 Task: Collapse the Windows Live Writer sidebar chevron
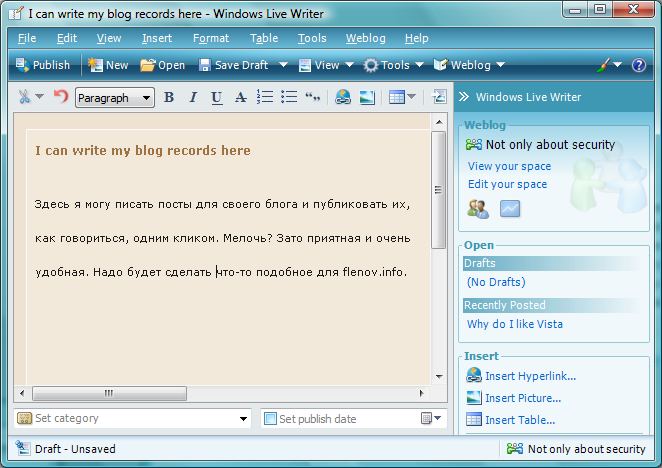click(x=464, y=97)
